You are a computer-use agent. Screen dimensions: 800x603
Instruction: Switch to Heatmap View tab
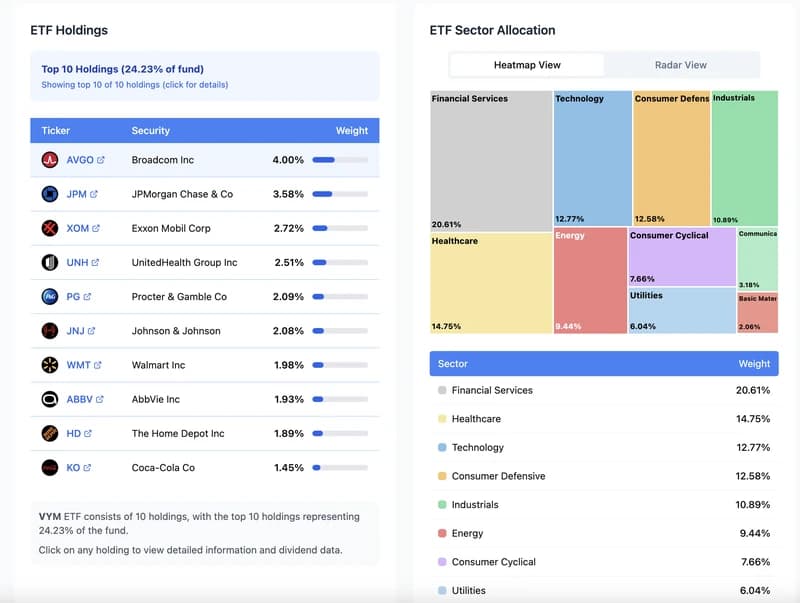(527, 65)
